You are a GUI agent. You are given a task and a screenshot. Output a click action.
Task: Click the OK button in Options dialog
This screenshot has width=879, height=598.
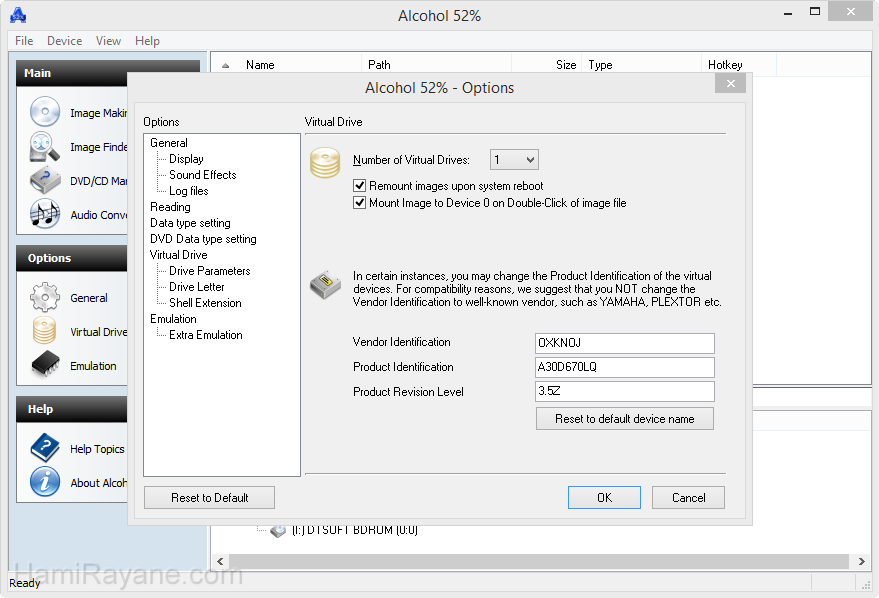[x=604, y=498]
